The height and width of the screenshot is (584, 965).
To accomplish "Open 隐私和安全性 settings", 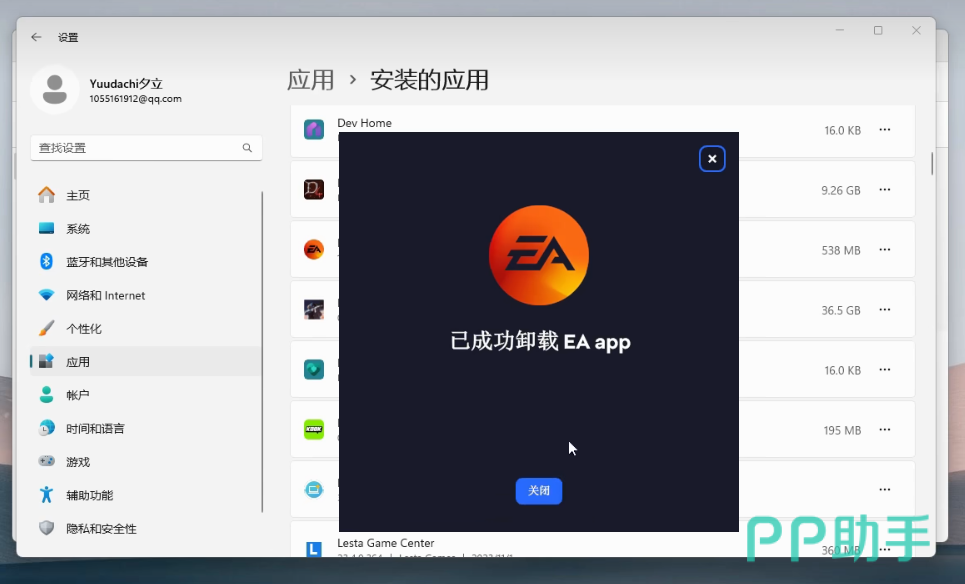I will point(101,528).
